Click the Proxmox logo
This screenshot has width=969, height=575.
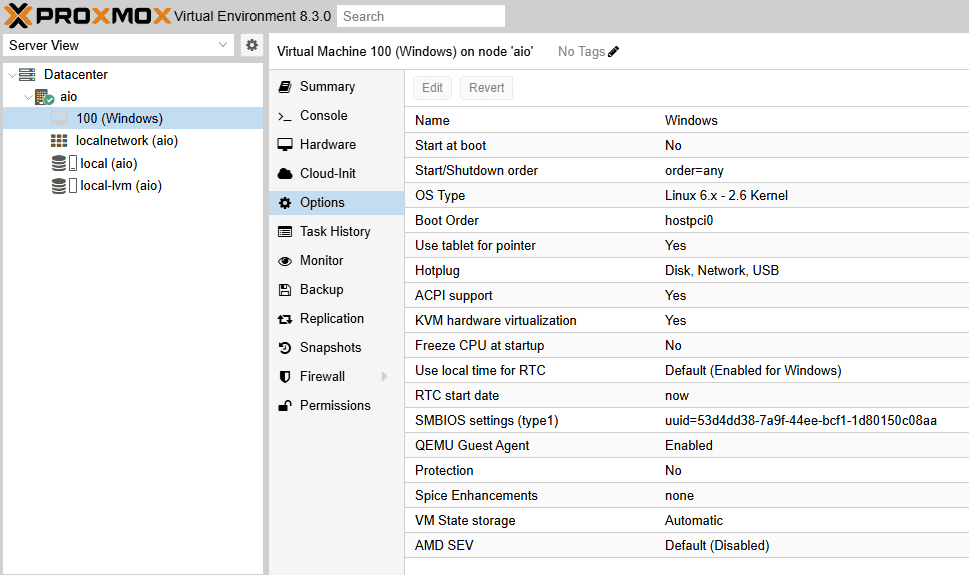point(87,15)
